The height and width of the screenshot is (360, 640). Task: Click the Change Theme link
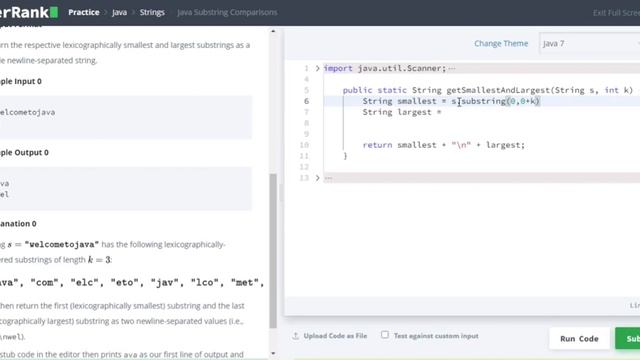501,43
